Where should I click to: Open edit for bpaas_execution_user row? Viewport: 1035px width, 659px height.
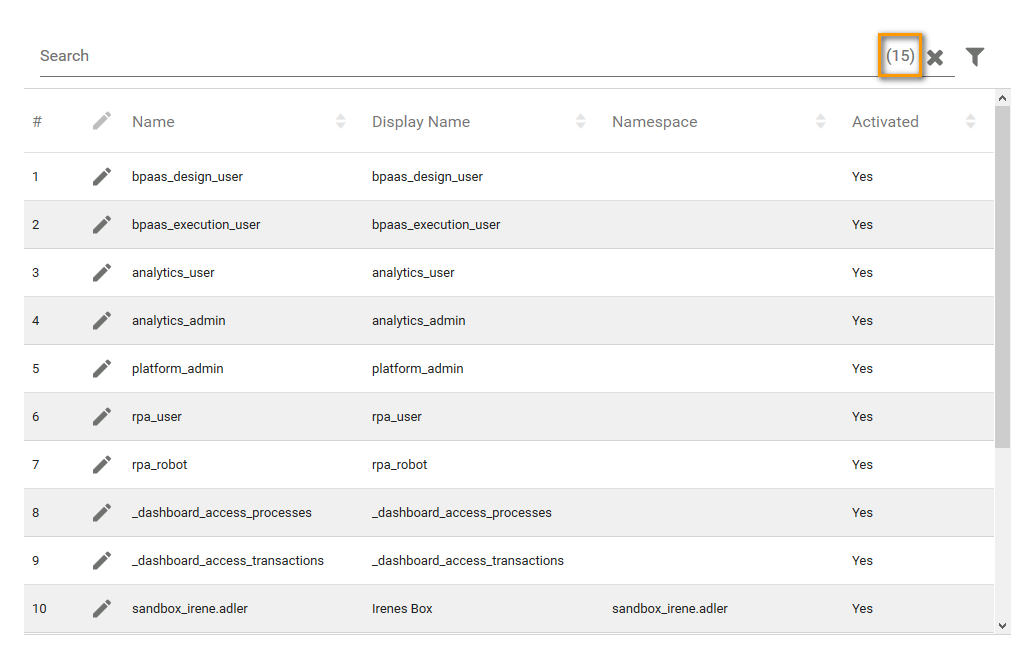click(x=102, y=225)
